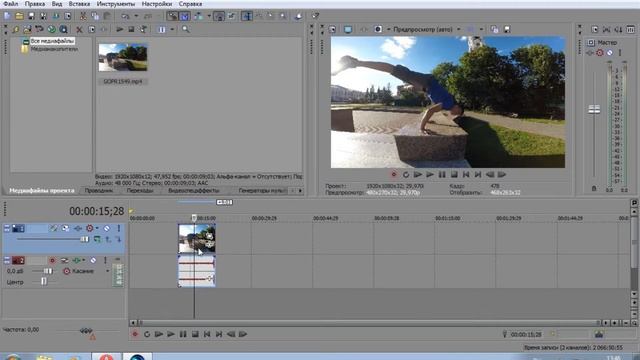Click Record button under video preview
This screenshot has height=360, width=640.
pos(394,175)
